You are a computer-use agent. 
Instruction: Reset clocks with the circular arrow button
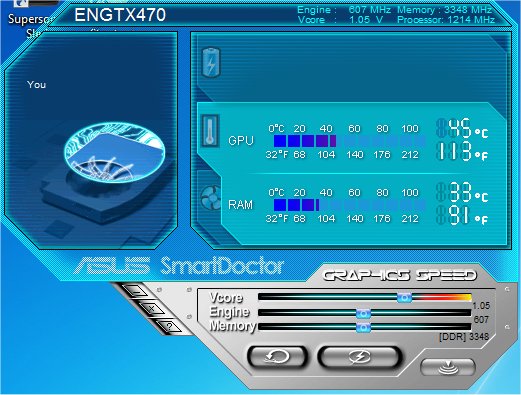pyautogui.click(x=277, y=357)
